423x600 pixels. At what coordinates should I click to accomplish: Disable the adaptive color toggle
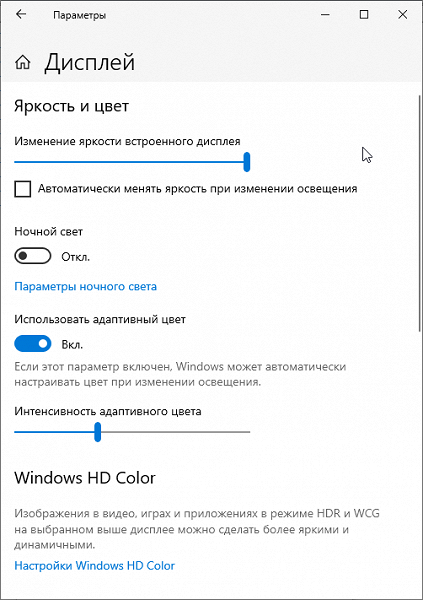coord(33,344)
